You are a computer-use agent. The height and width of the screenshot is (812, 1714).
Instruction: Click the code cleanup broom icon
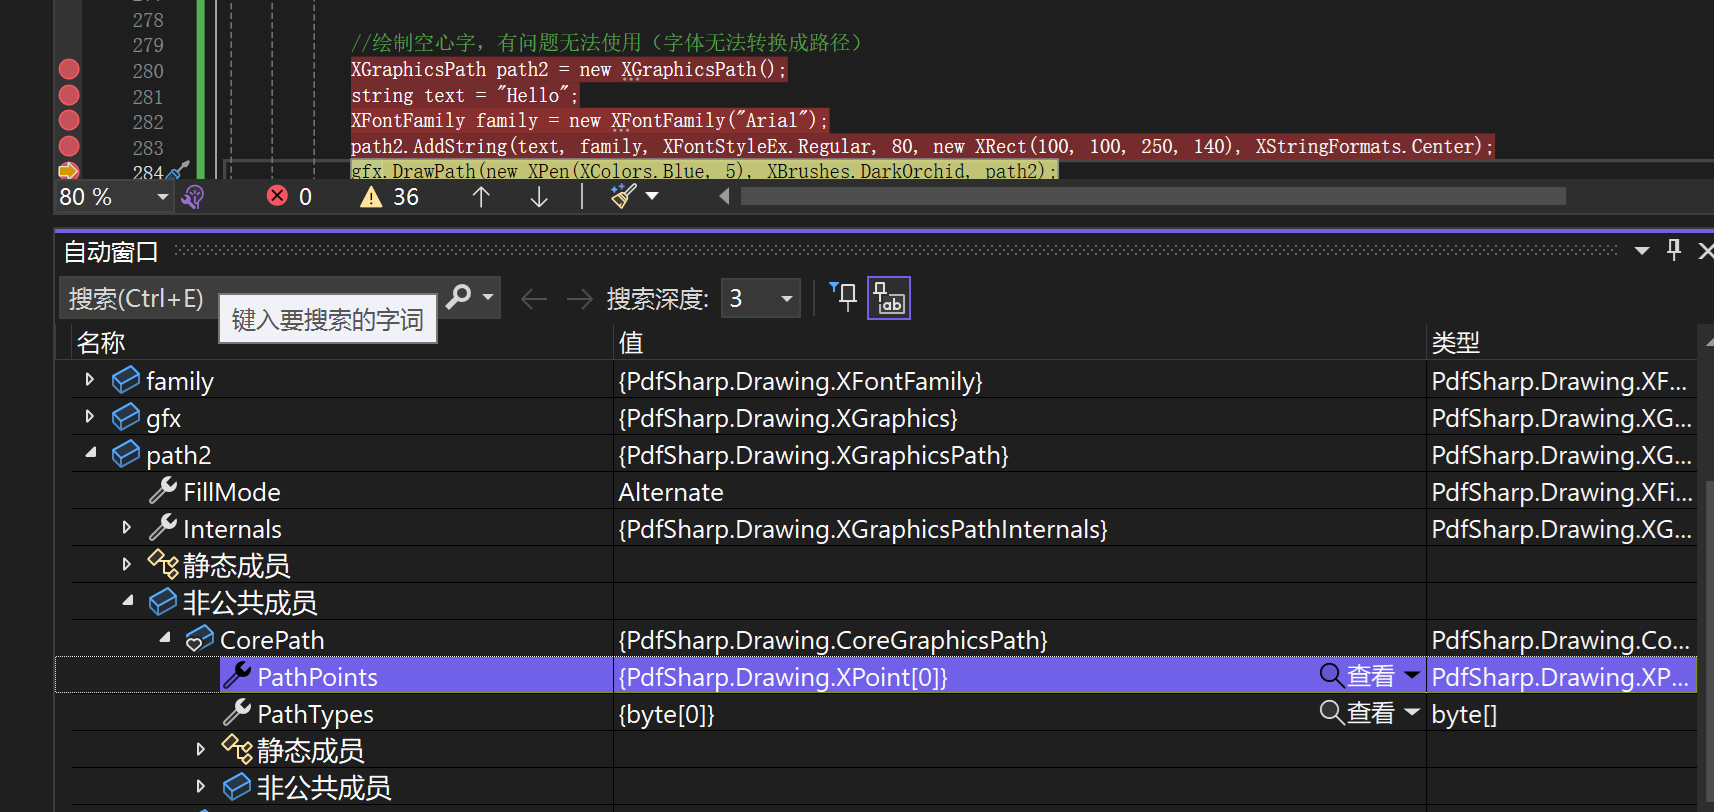[624, 196]
